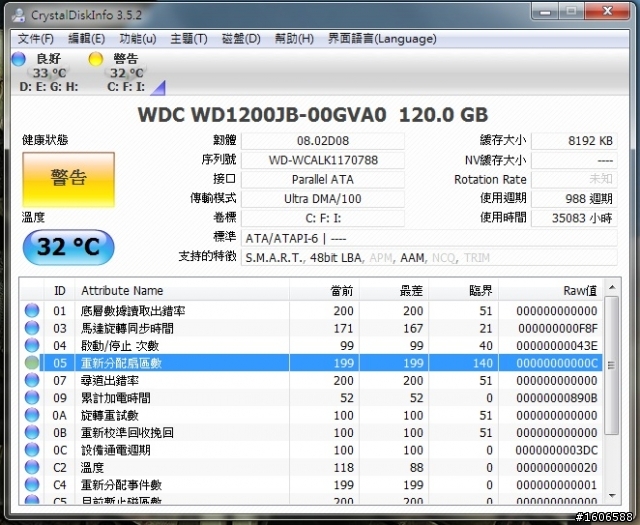Viewport: 640px width, 525px height.
Task: Select the 溫度 attribute name in C2 row
Action: [x=92, y=468]
